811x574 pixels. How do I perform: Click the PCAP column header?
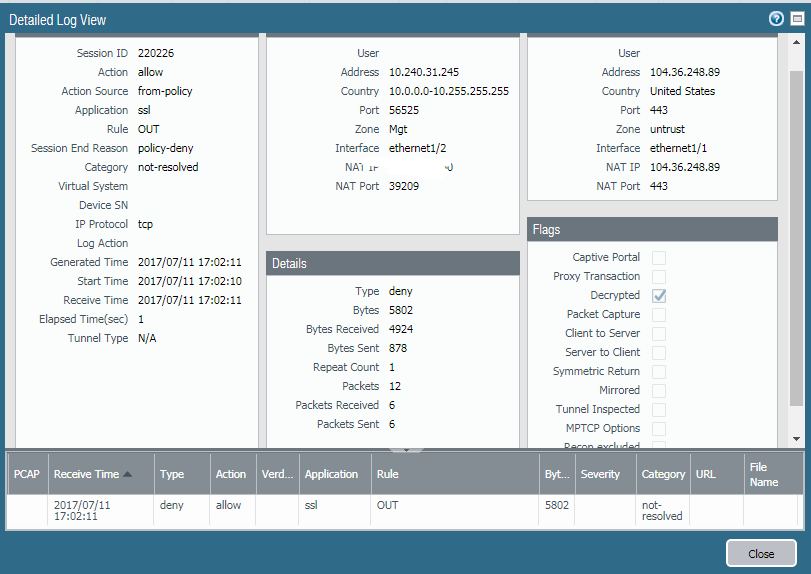click(x=27, y=474)
